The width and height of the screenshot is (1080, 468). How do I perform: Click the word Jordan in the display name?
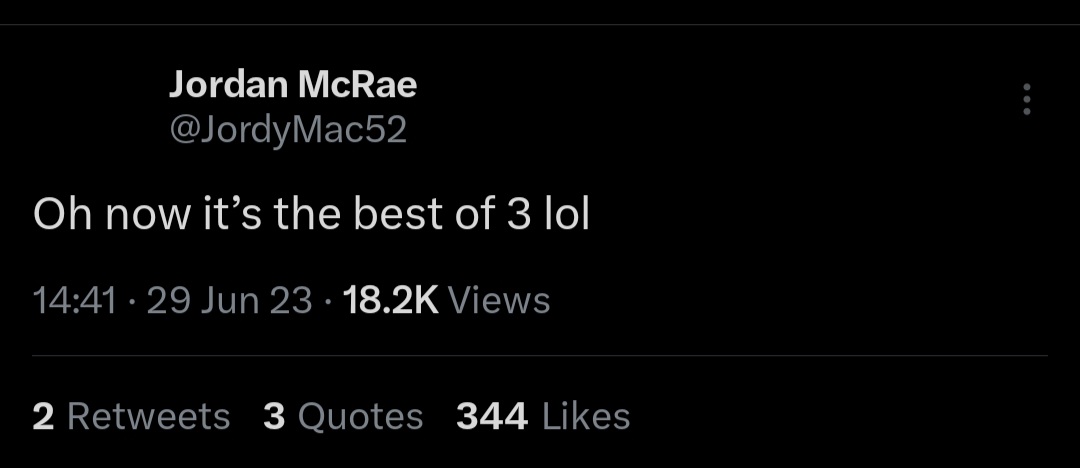[x=228, y=85]
